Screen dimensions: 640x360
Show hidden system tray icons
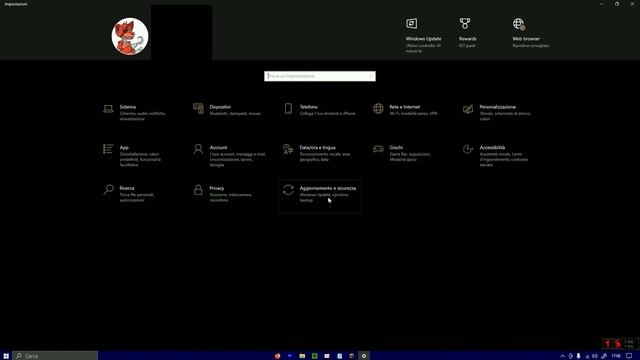pyautogui.click(x=562, y=356)
